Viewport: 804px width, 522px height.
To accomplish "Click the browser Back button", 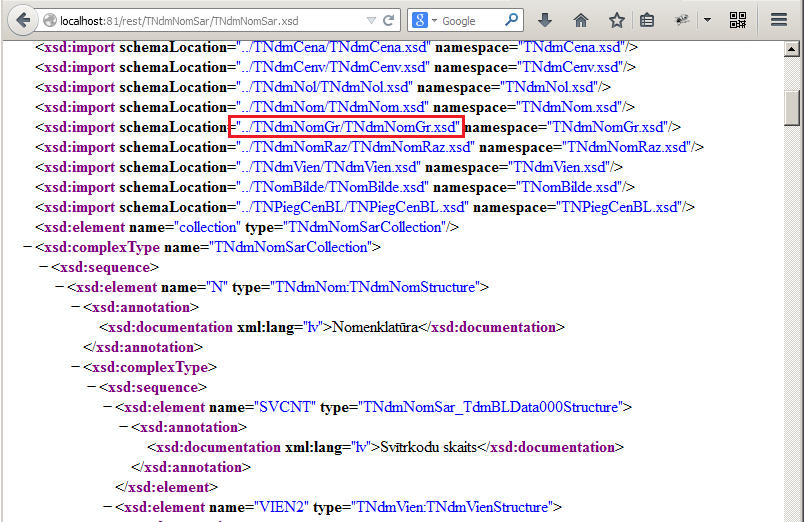I will pyautogui.click(x=23, y=20).
